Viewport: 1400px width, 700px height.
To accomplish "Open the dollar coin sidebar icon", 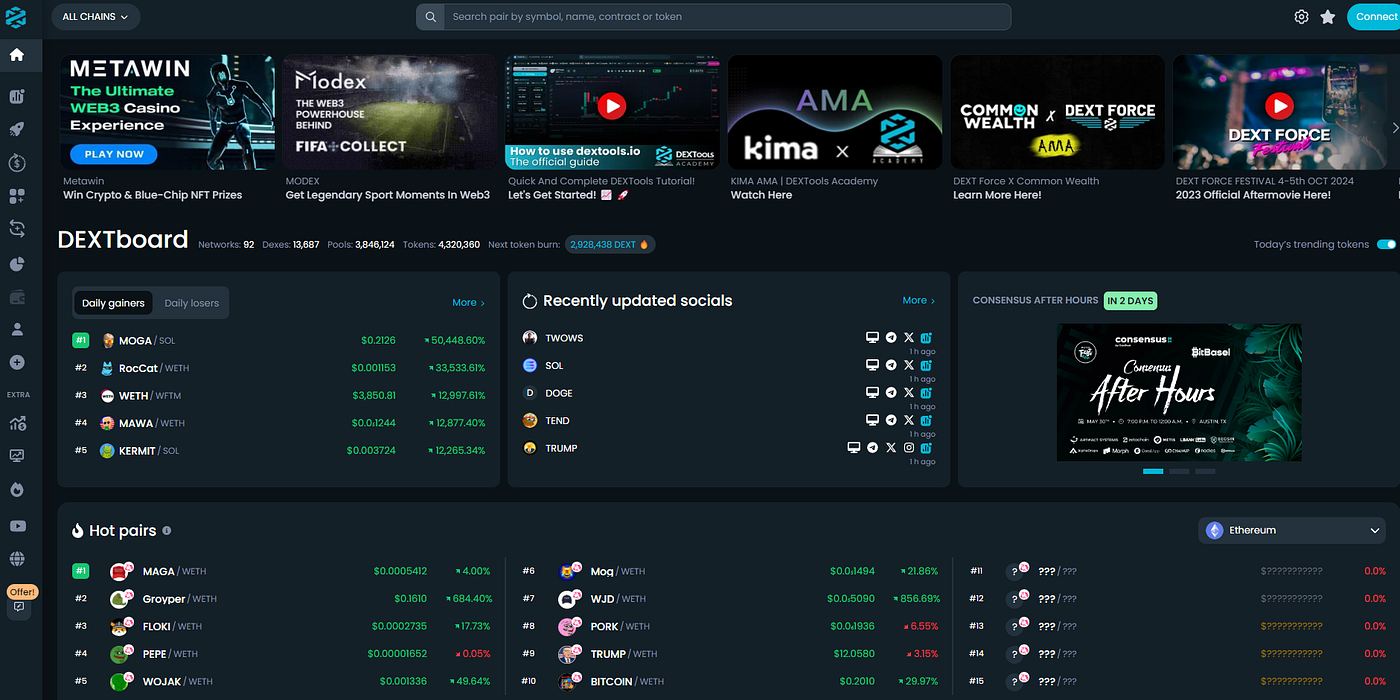I will [x=17, y=162].
